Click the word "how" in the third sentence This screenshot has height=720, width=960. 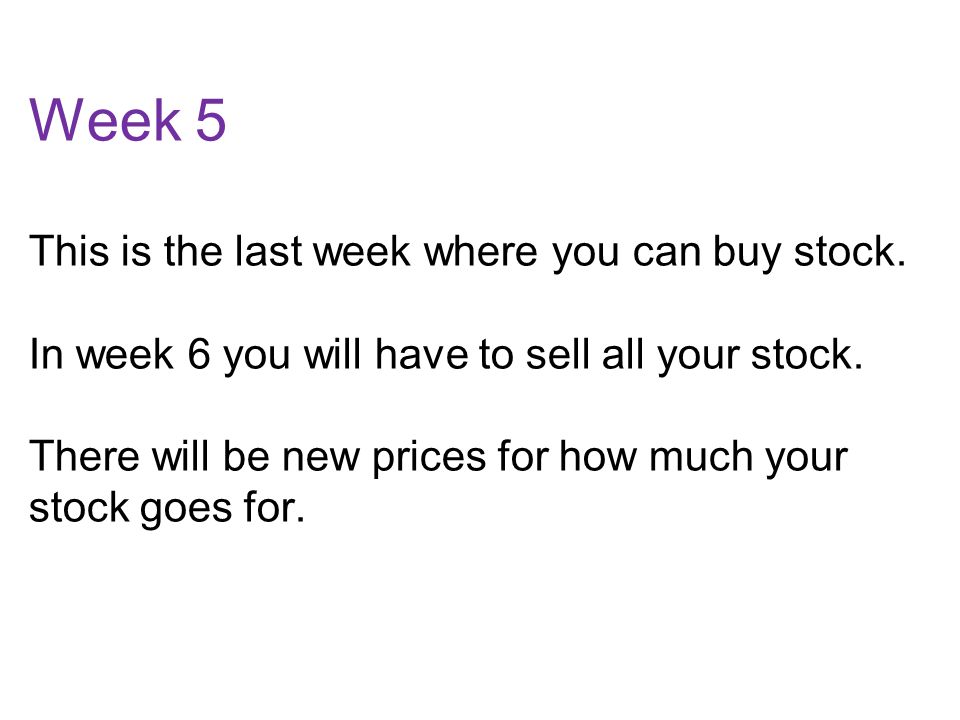coord(598,456)
